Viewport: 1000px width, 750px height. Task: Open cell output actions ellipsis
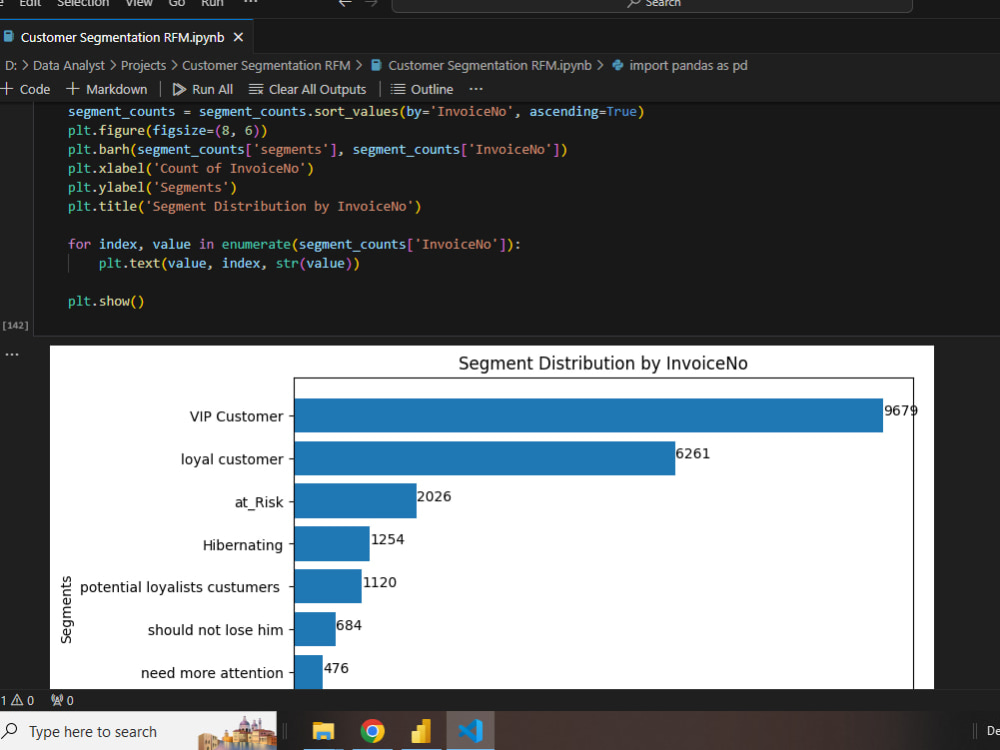(x=12, y=355)
